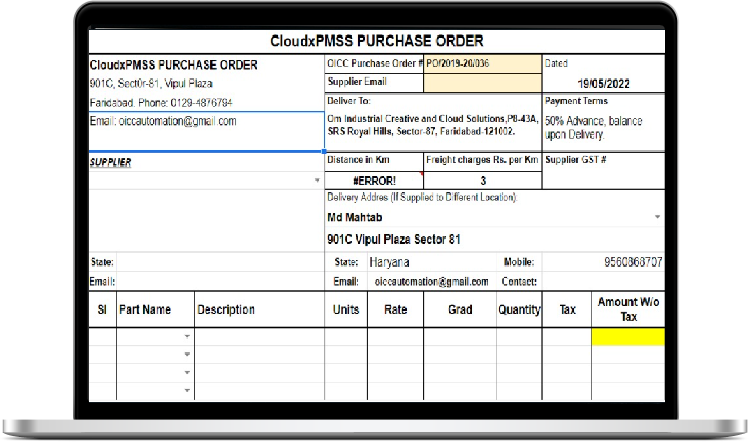The height and width of the screenshot is (443, 750).
Task: Open fourth row Part Name dropdown
Action: coord(187,390)
